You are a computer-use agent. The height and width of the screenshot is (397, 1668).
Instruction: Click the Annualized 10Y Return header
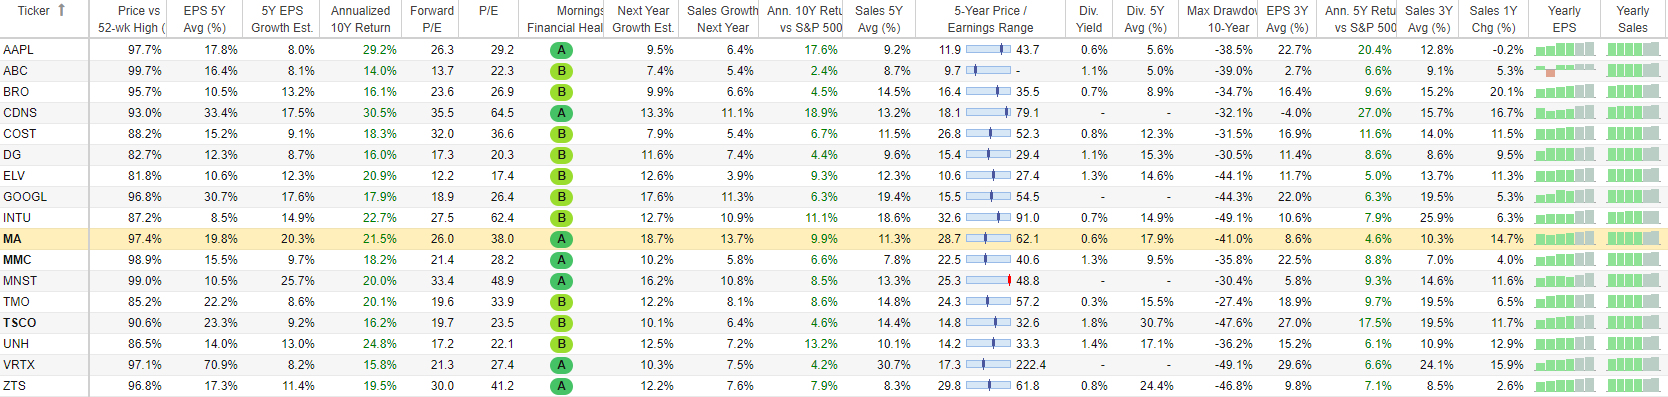(361, 19)
